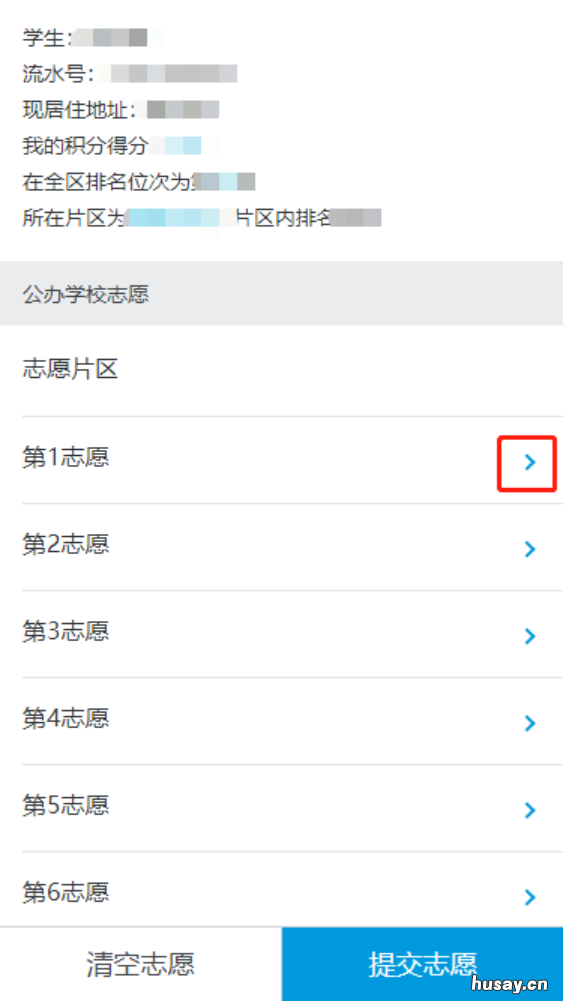Viewport: 563px width, 1001px height.
Task: Submit with the 提交志愿 button
Action: pos(422,964)
